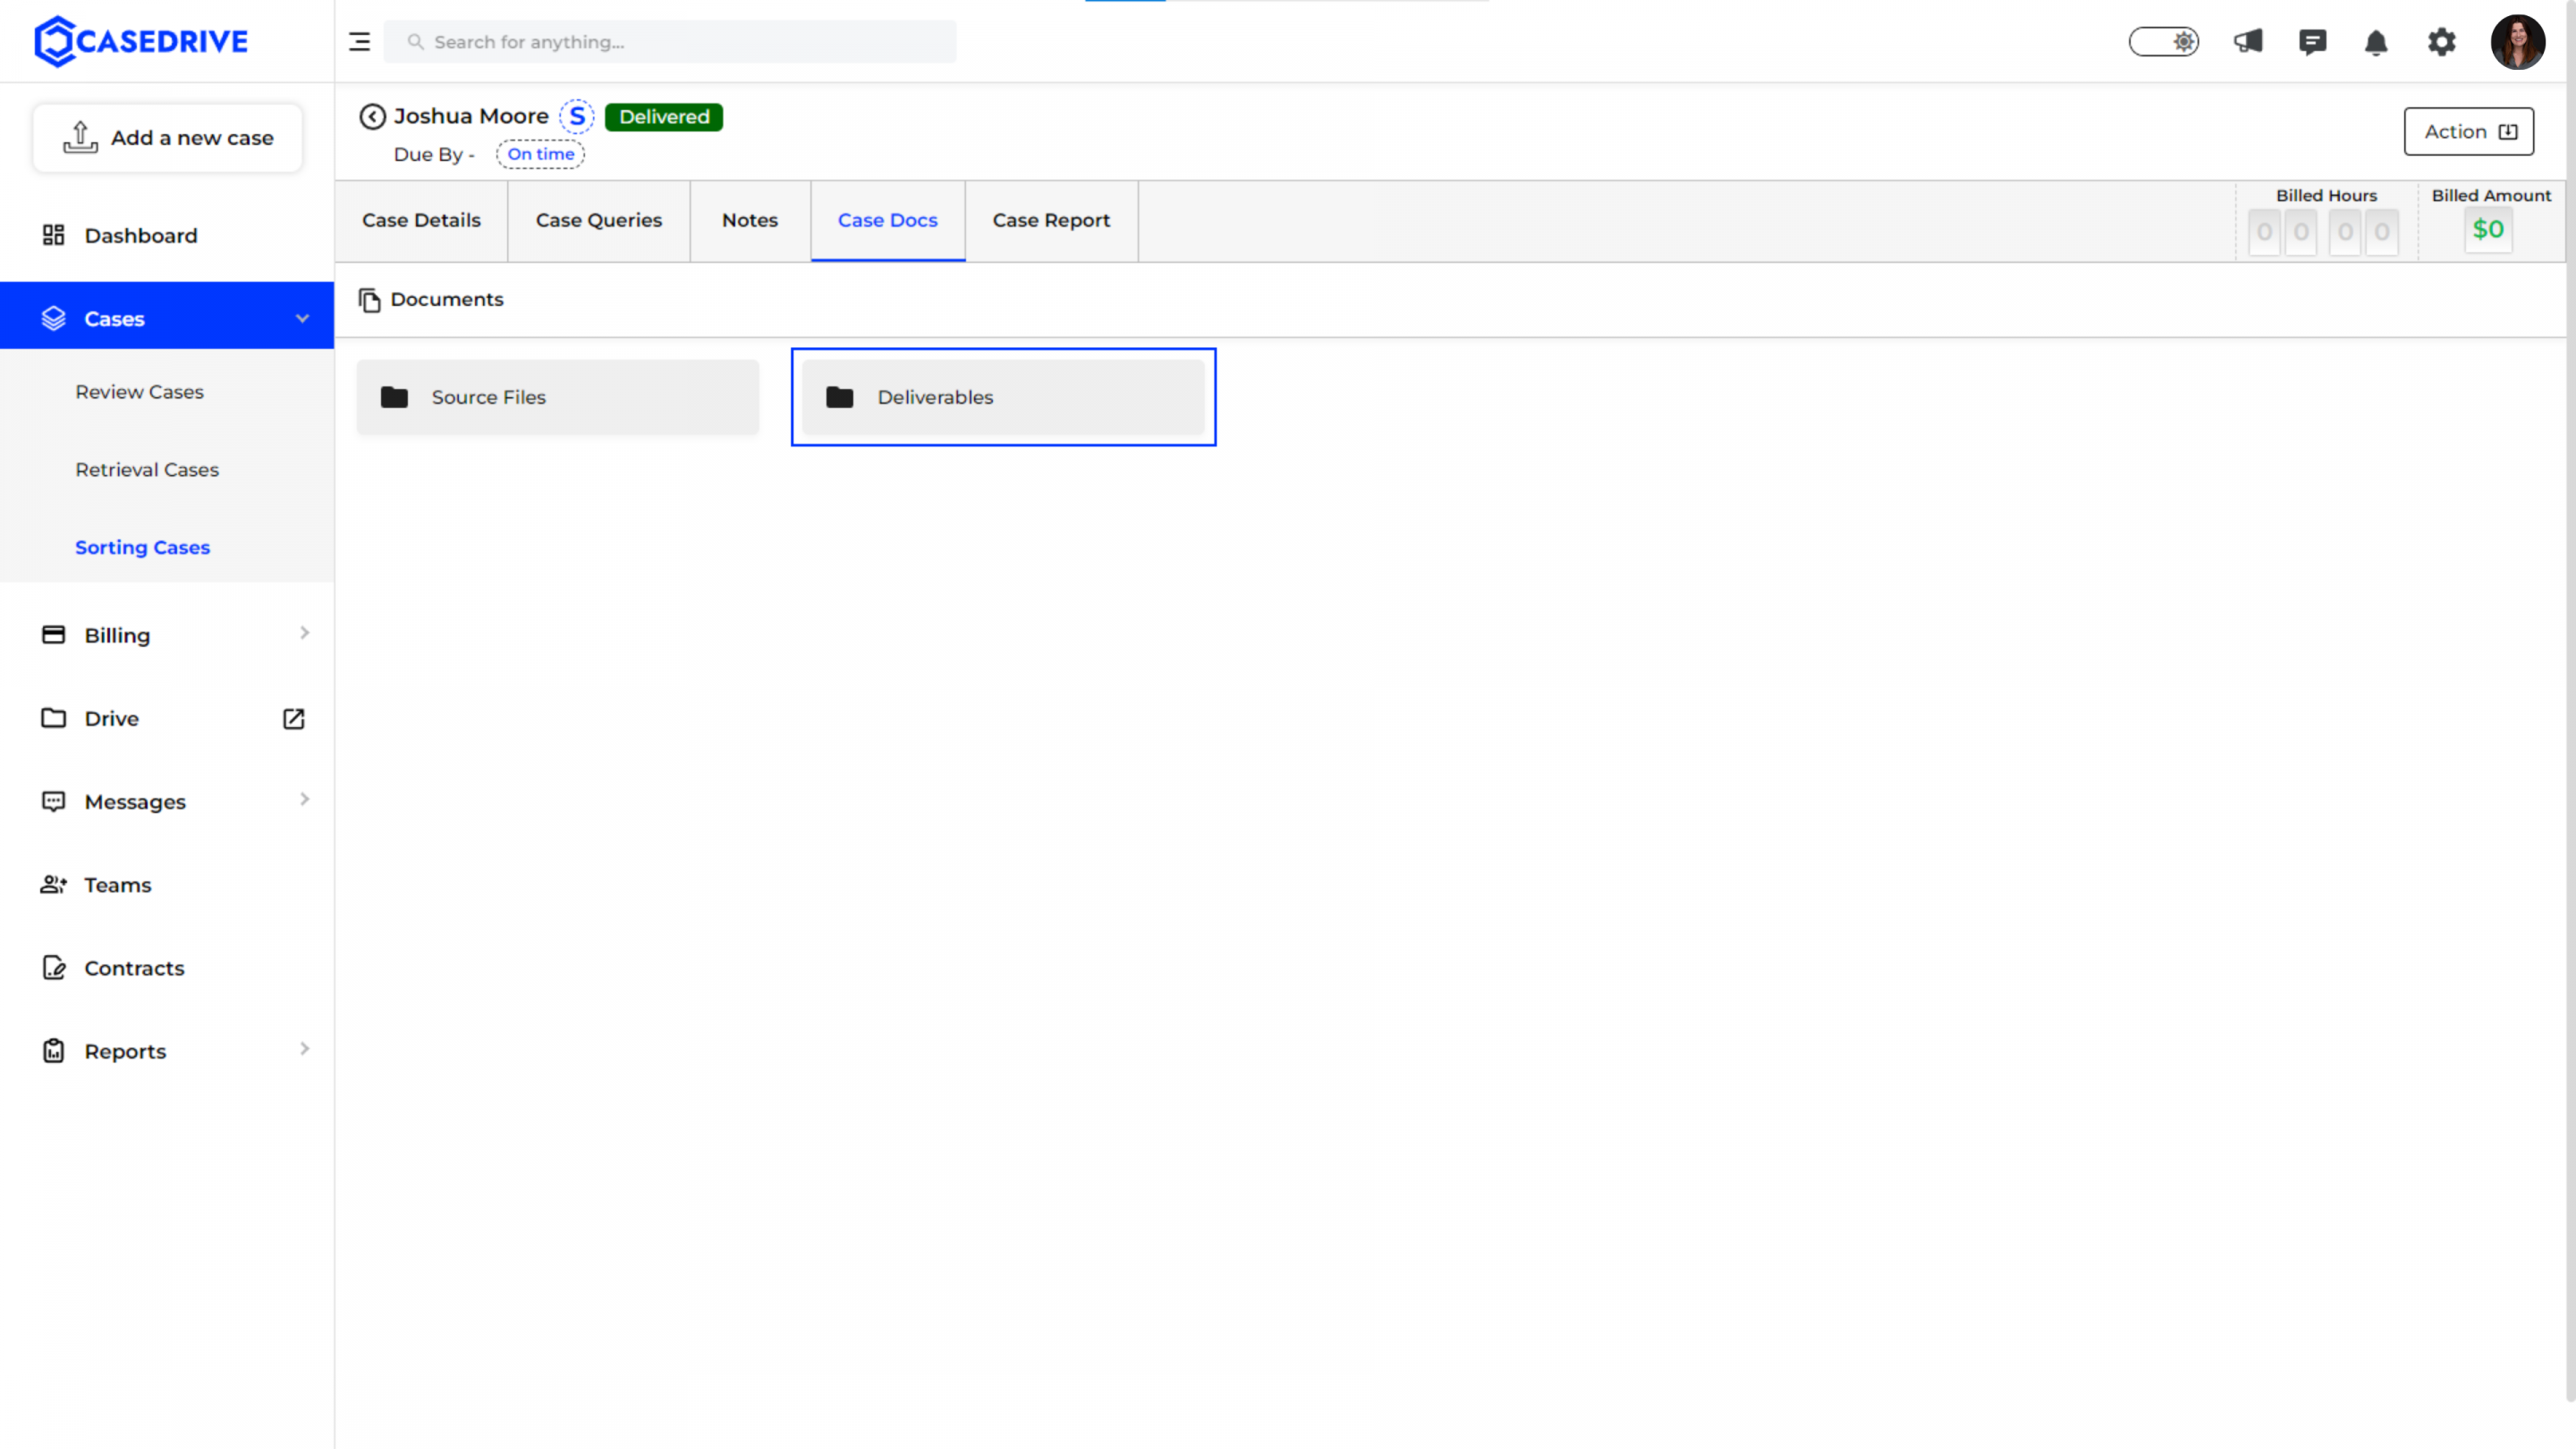Screen dimensions: 2576x1449
Task: Click the S case-type badge
Action: tap(577, 117)
